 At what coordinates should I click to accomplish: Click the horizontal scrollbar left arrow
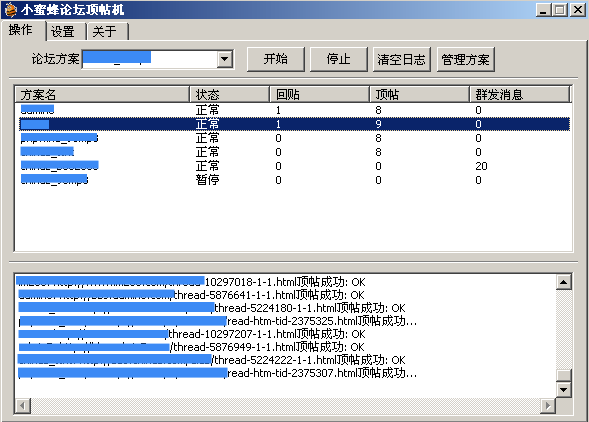click(x=23, y=406)
